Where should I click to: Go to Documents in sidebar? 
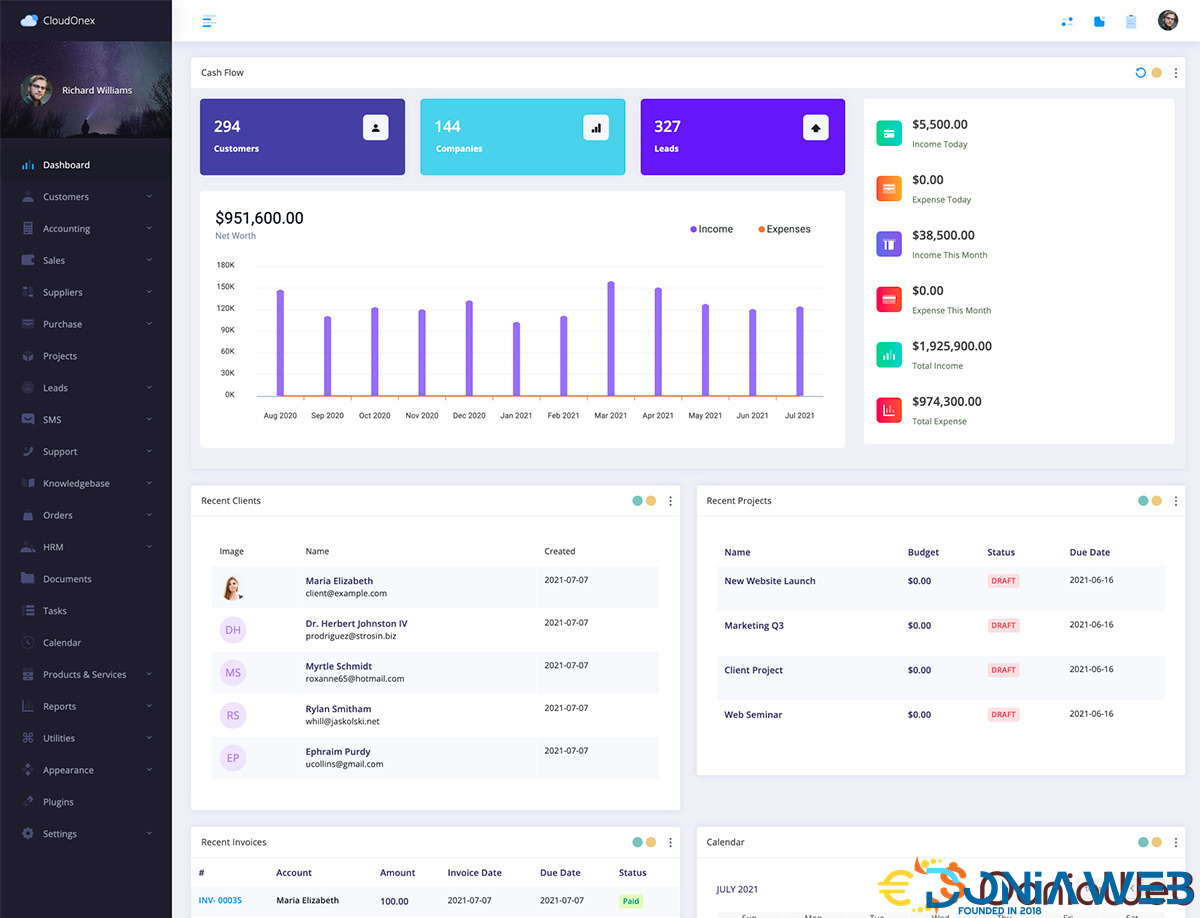[x=67, y=579]
